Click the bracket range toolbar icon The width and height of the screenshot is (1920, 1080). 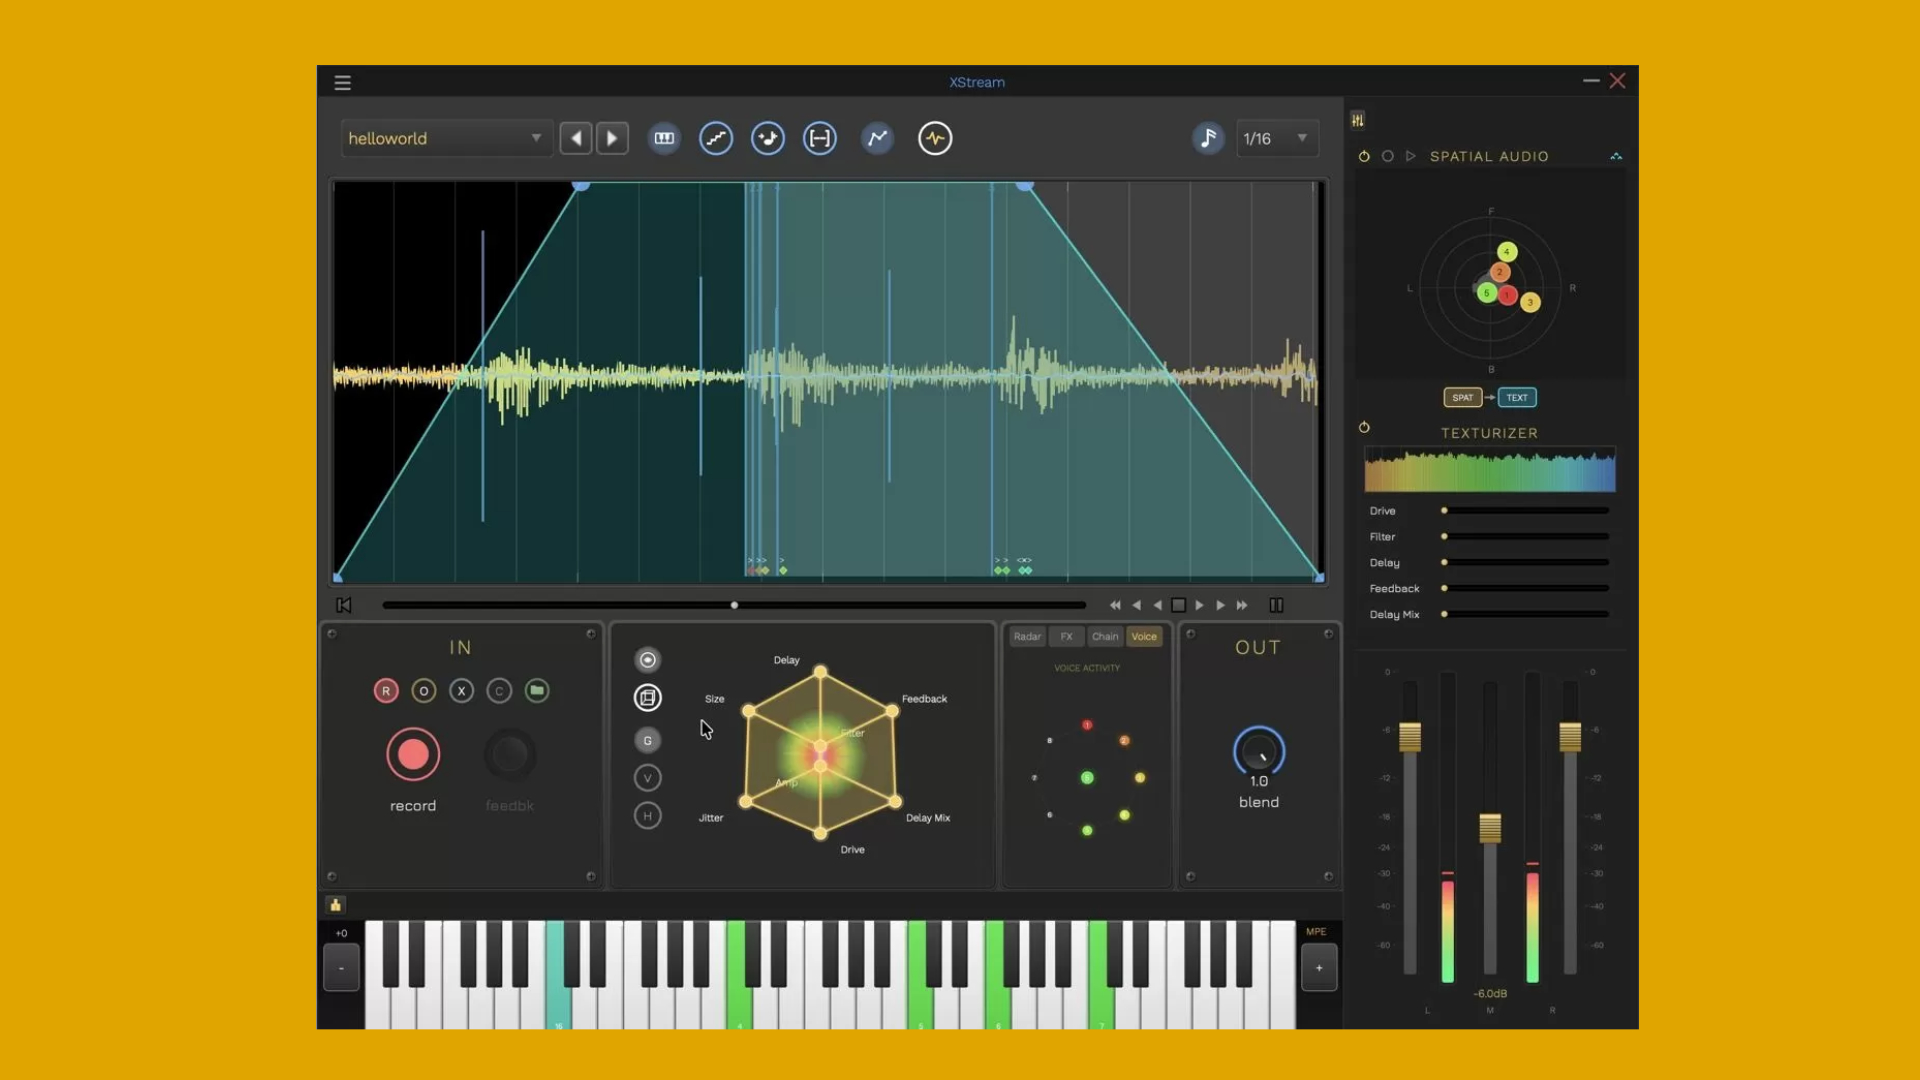point(820,138)
